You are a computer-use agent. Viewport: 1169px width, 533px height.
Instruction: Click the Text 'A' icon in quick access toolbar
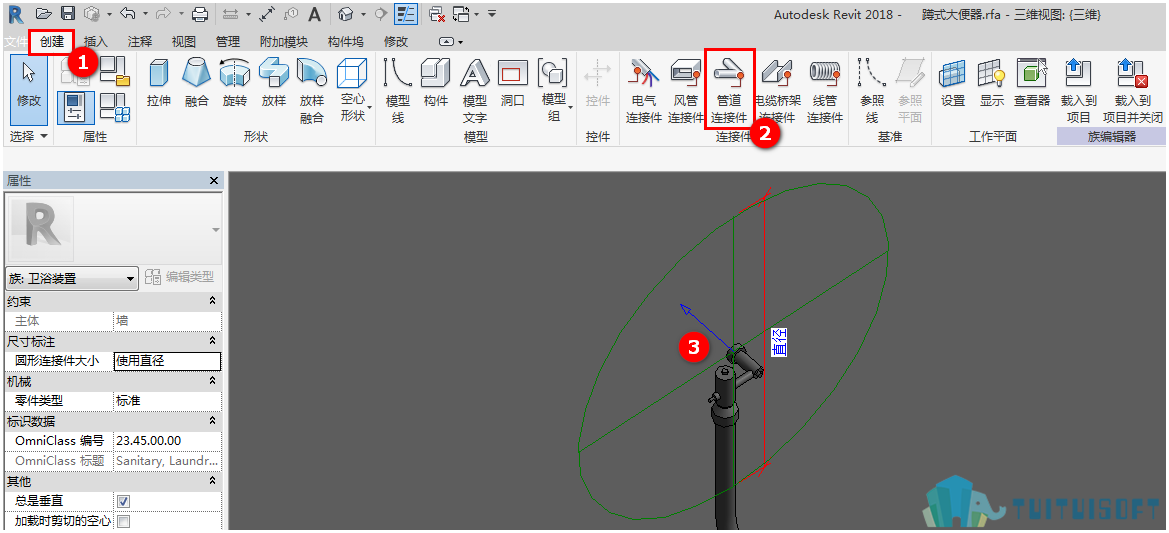(x=315, y=13)
